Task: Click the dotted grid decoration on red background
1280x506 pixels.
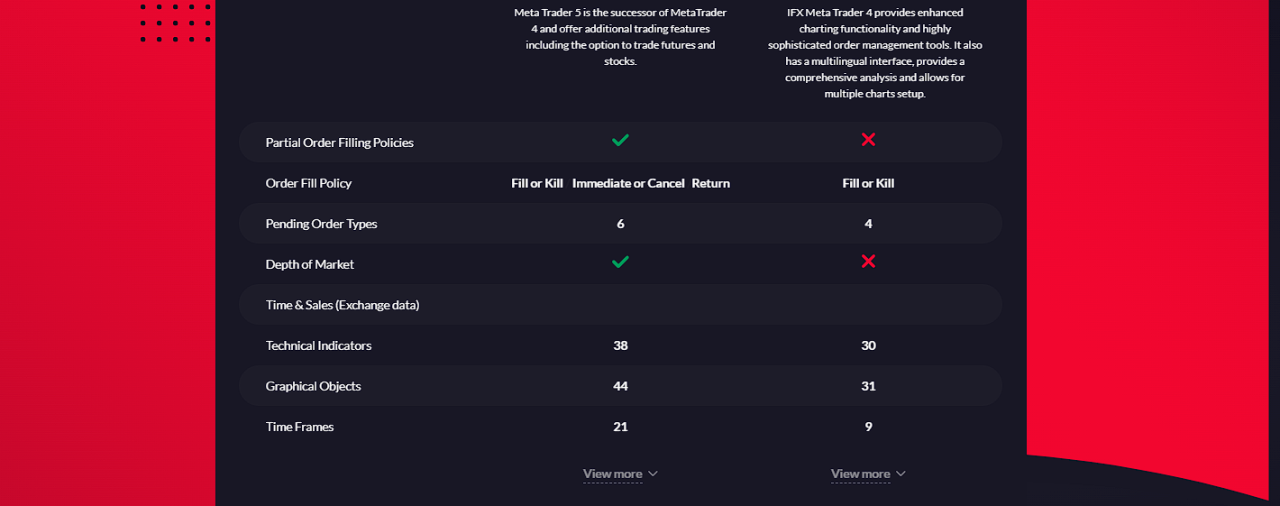Action: (x=175, y=22)
